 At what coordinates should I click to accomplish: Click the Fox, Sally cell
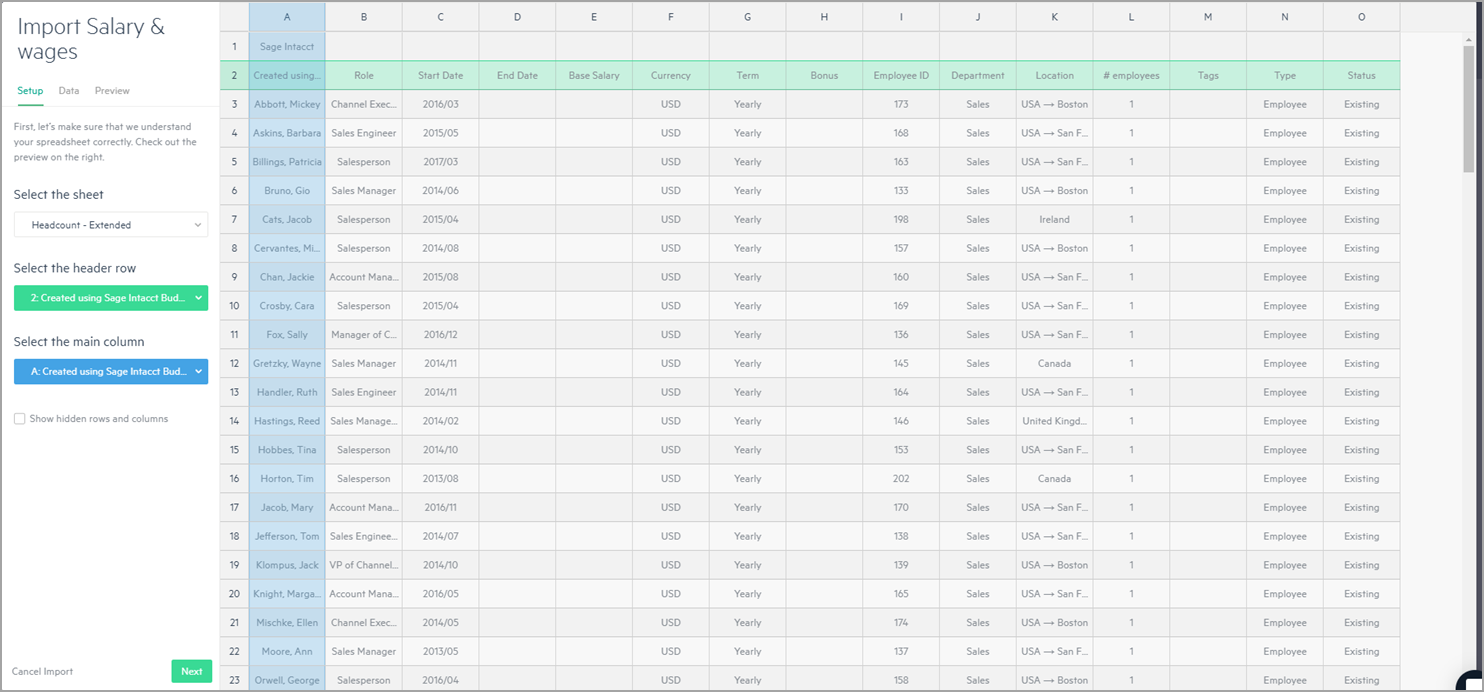tap(287, 335)
